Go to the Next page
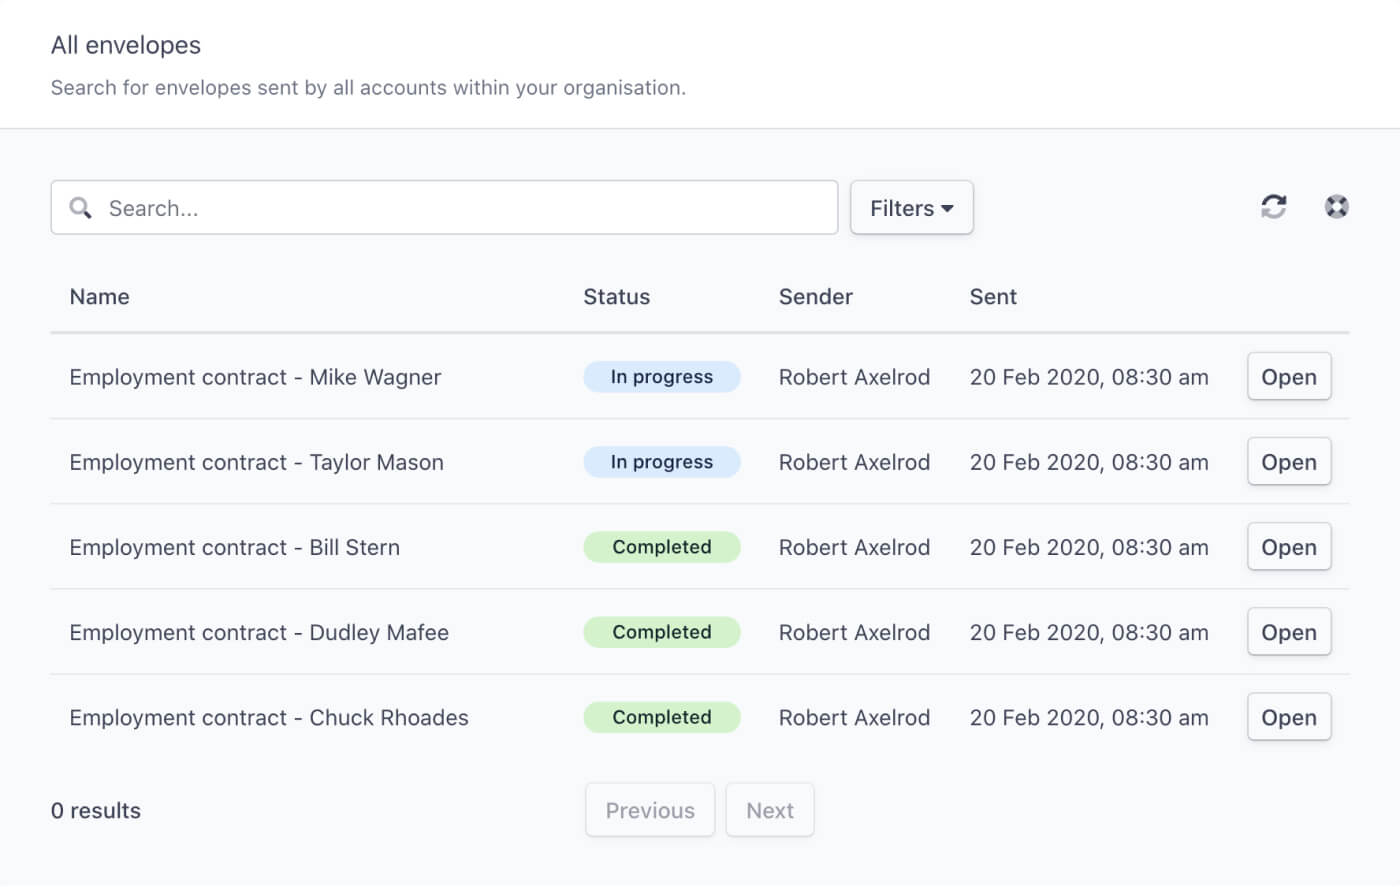1400x887 pixels. click(x=770, y=810)
